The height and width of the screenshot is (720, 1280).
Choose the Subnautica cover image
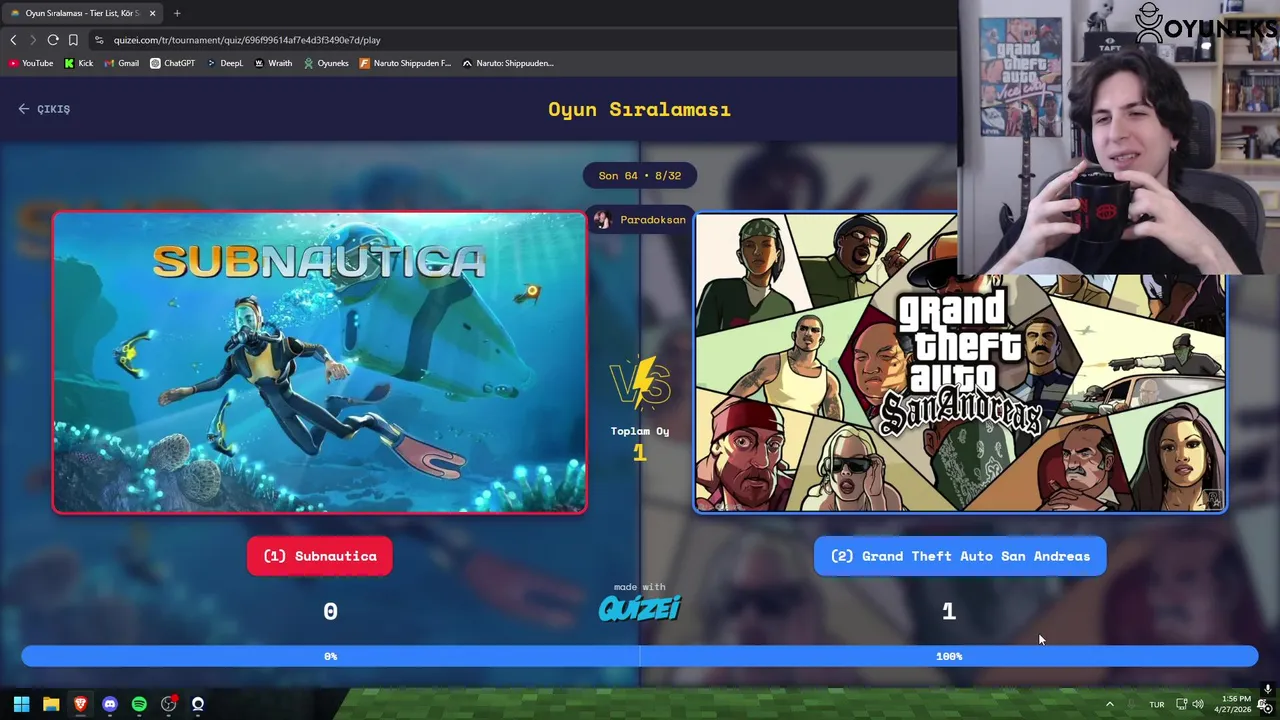[x=320, y=362]
